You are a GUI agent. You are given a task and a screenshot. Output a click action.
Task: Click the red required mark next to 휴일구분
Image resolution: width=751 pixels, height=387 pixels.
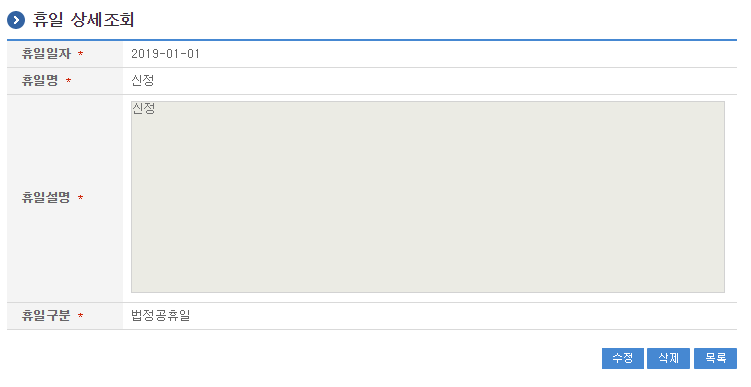point(80,316)
